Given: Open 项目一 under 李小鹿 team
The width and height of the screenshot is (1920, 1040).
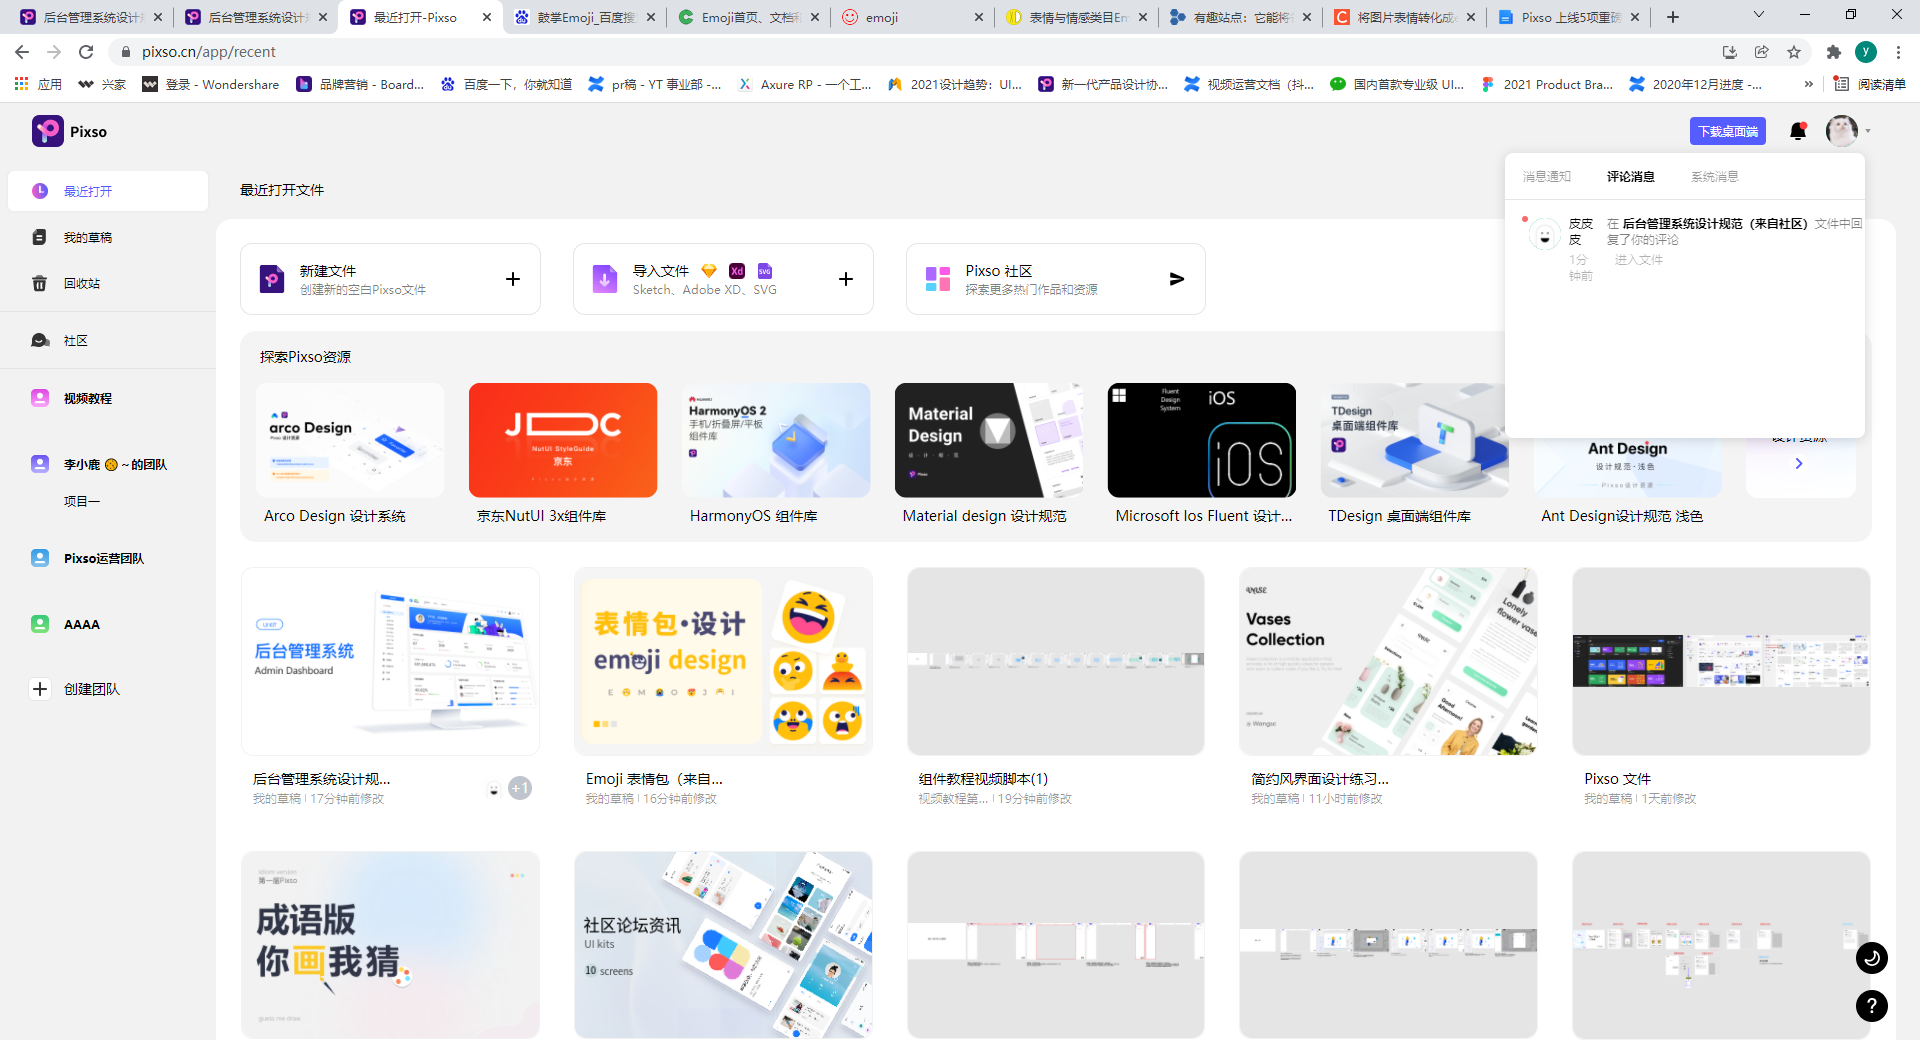Looking at the screenshot, I should (82, 501).
